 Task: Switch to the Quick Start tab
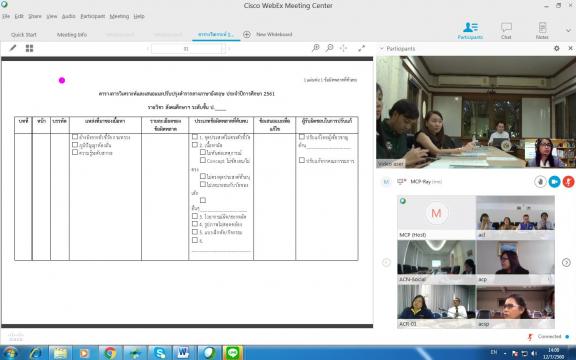tap(24, 35)
